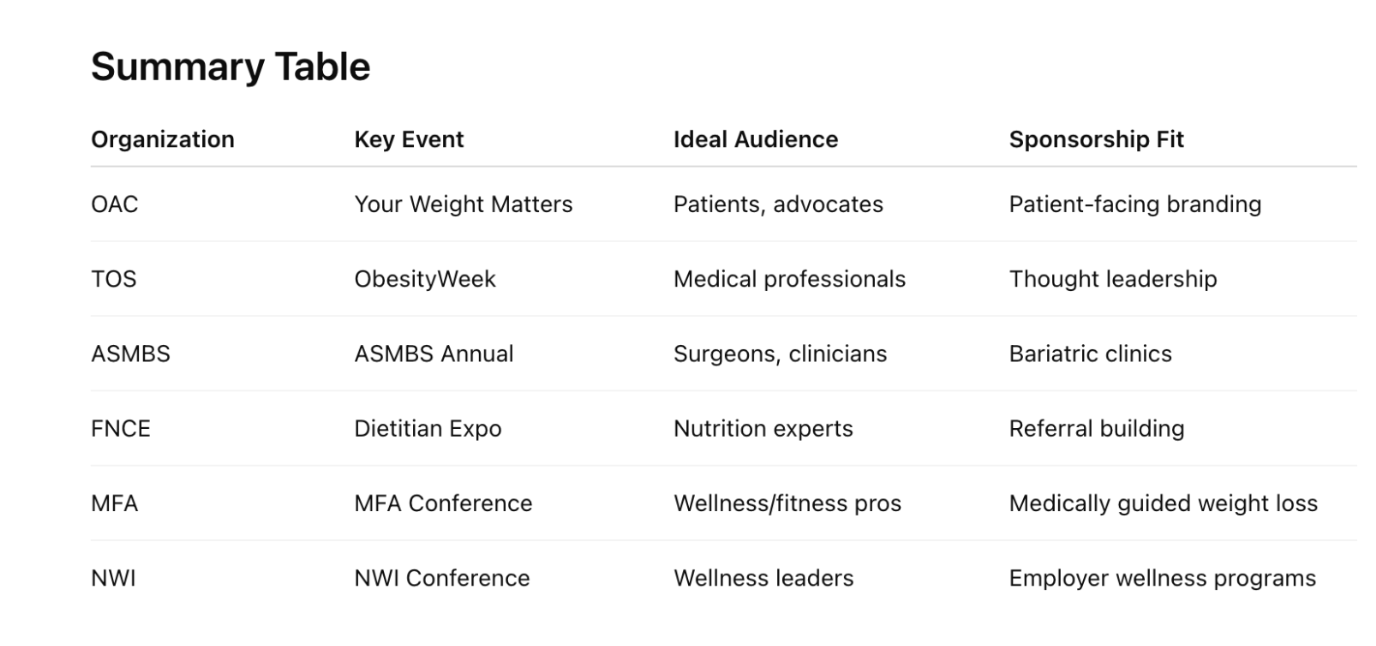Click the Your Weight Matters event cell
The height and width of the screenshot is (646, 1376).
[463, 204]
